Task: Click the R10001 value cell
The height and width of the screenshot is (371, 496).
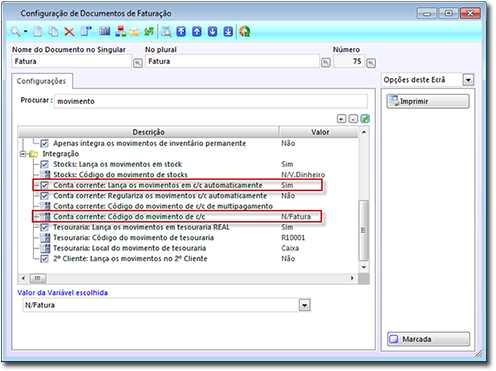Action: tap(293, 238)
